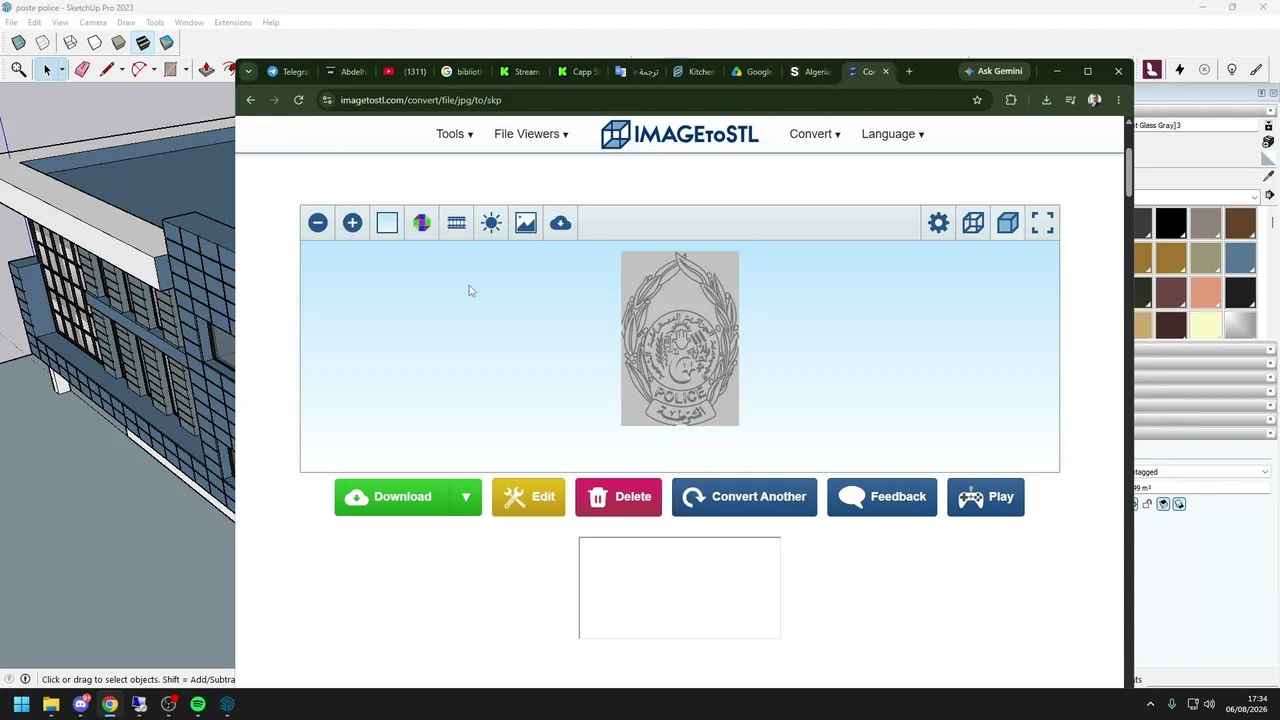The width and height of the screenshot is (1280, 720).
Task: Switch to the Algeria browser tab
Action: tap(811, 72)
